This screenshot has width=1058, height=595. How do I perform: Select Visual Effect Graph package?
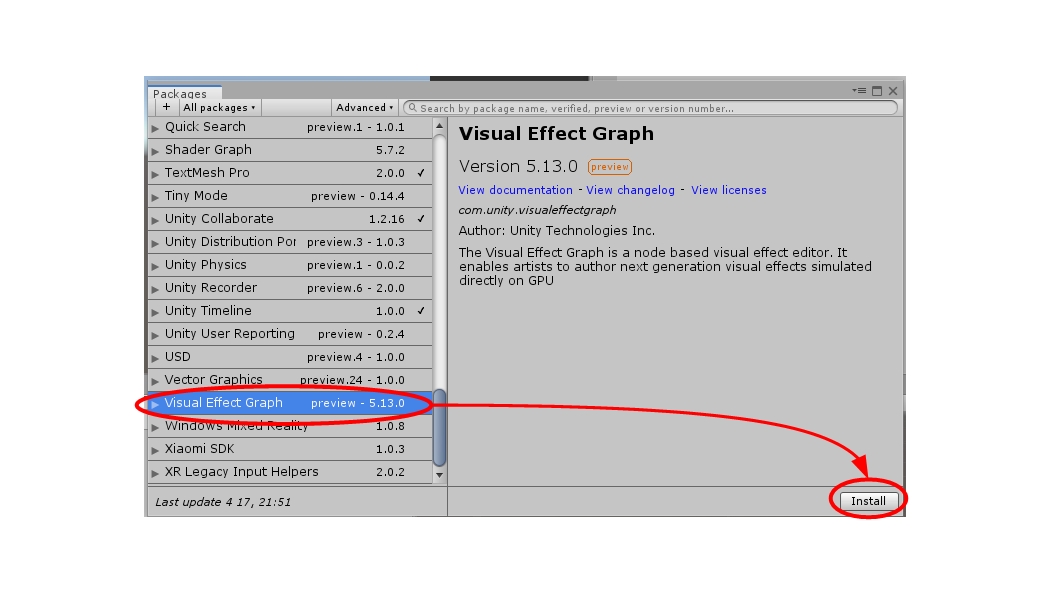pyautogui.click(x=290, y=403)
